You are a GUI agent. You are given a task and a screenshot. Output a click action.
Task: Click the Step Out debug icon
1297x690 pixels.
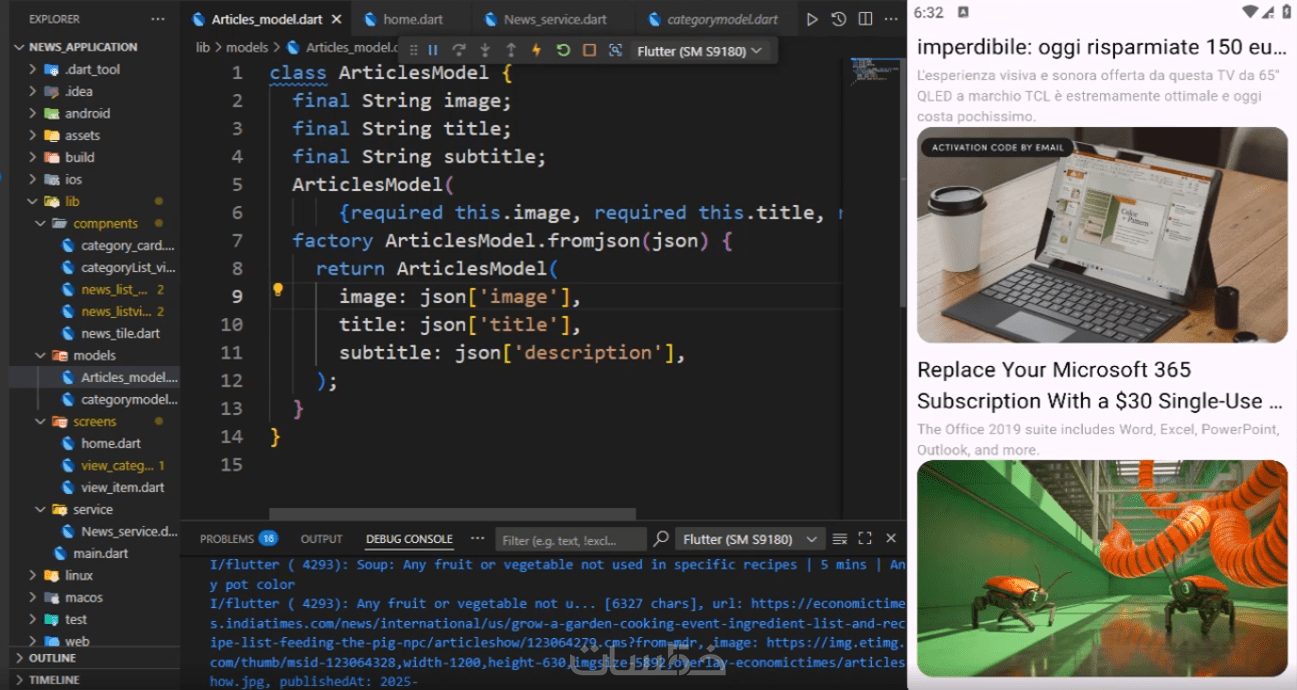511,50
